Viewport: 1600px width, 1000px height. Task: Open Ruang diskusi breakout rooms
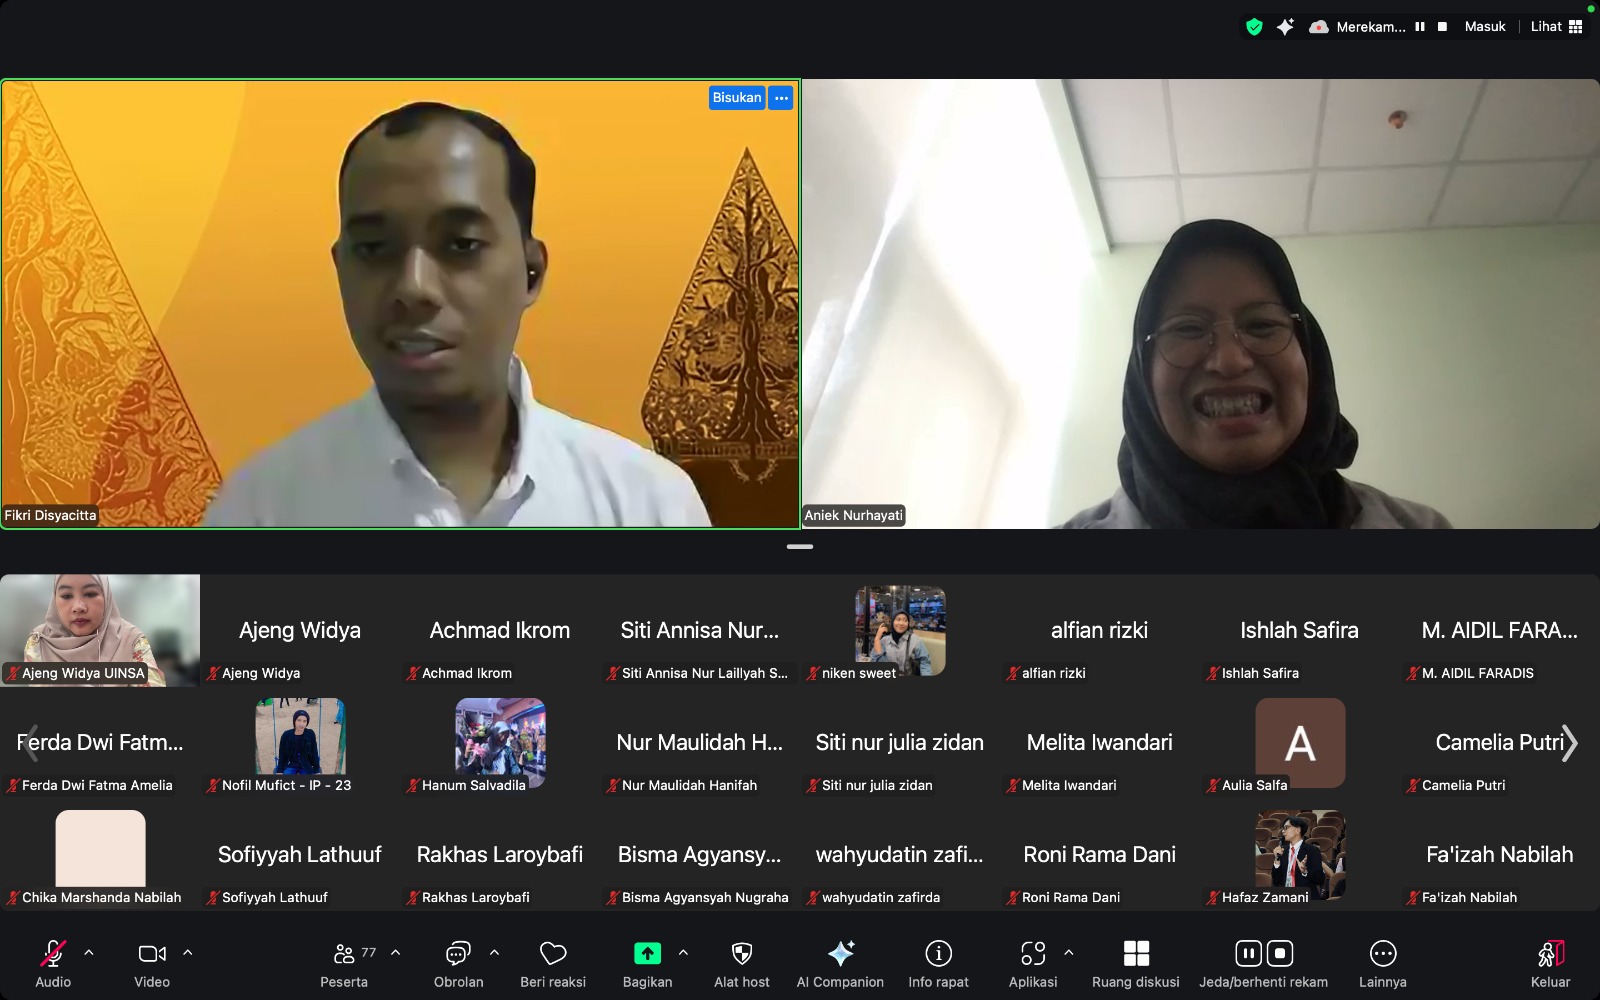(x=1135, y=954)
